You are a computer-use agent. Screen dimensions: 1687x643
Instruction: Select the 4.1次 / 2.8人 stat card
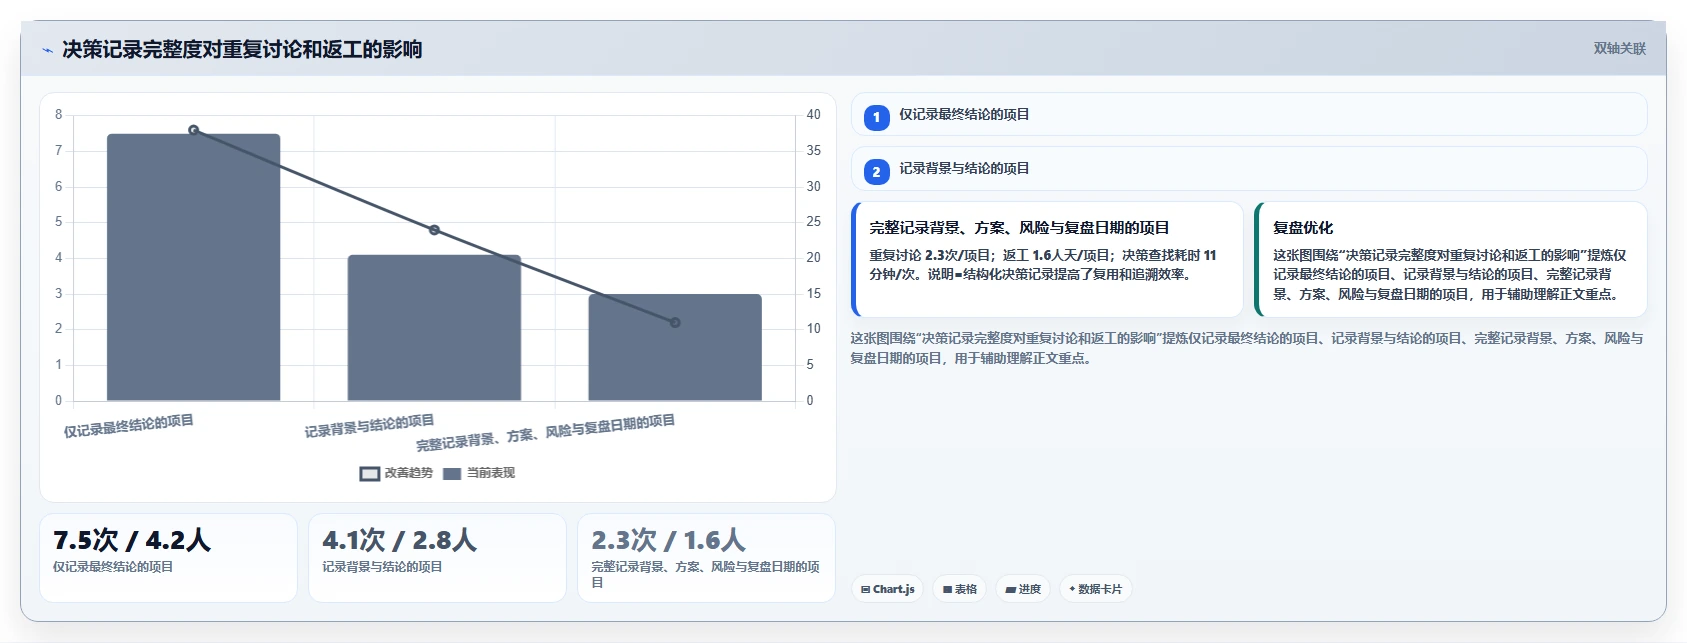(x=437, y=558)
